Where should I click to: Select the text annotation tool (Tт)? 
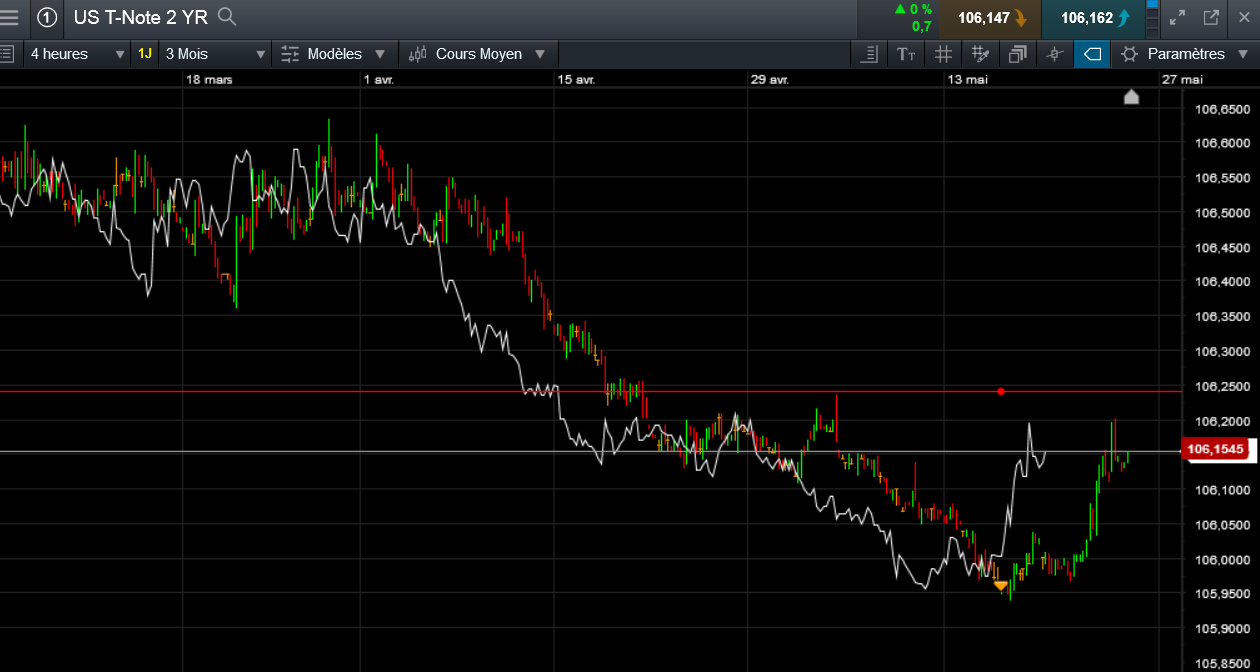tap(906, 54)
